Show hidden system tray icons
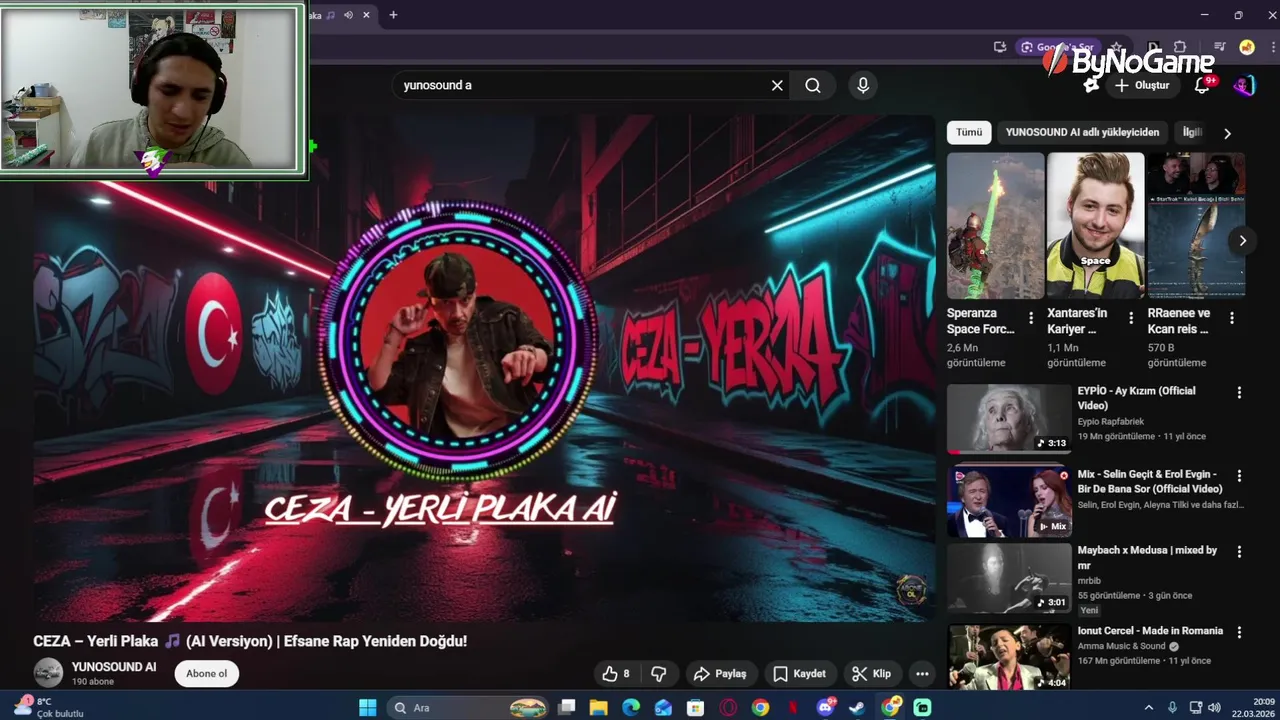This screenshot has height=720, width=1280. (x=1149, y=707)
